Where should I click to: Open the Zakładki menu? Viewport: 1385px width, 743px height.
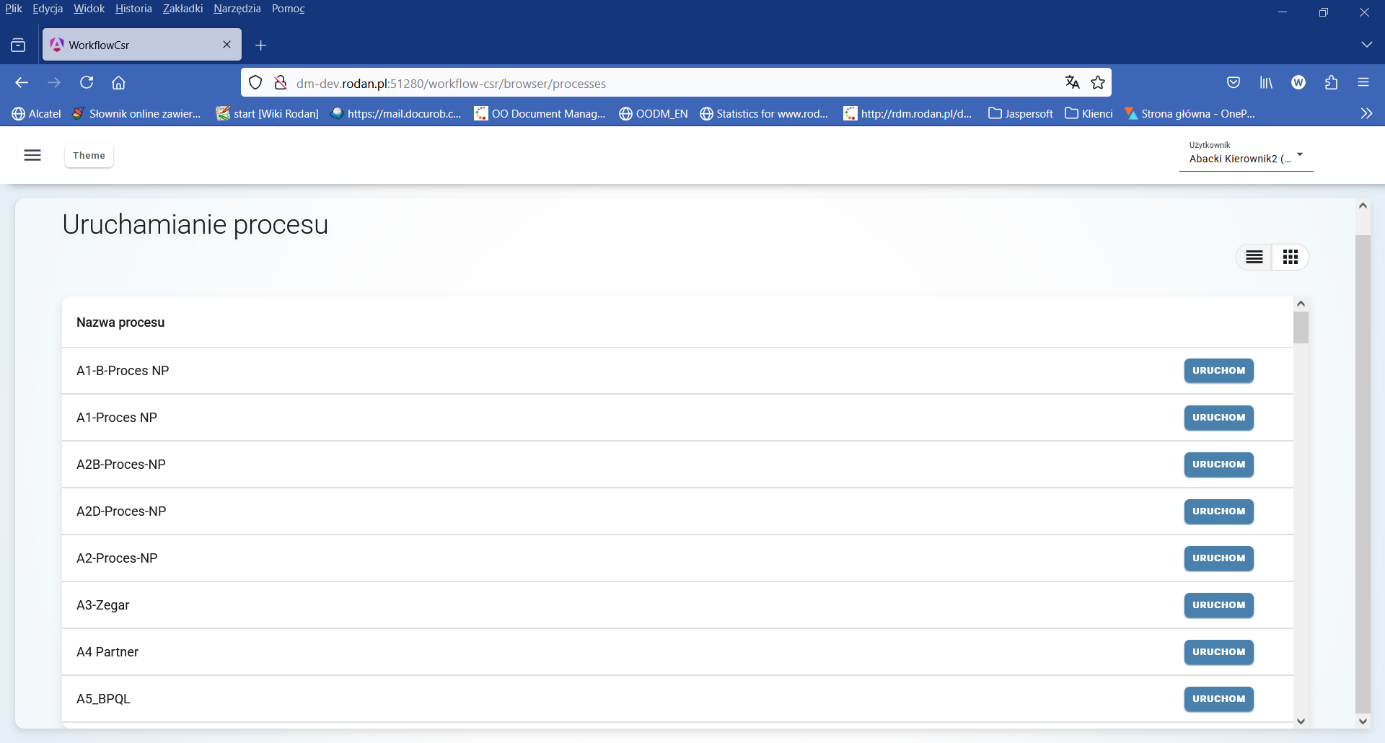(183, 8)
